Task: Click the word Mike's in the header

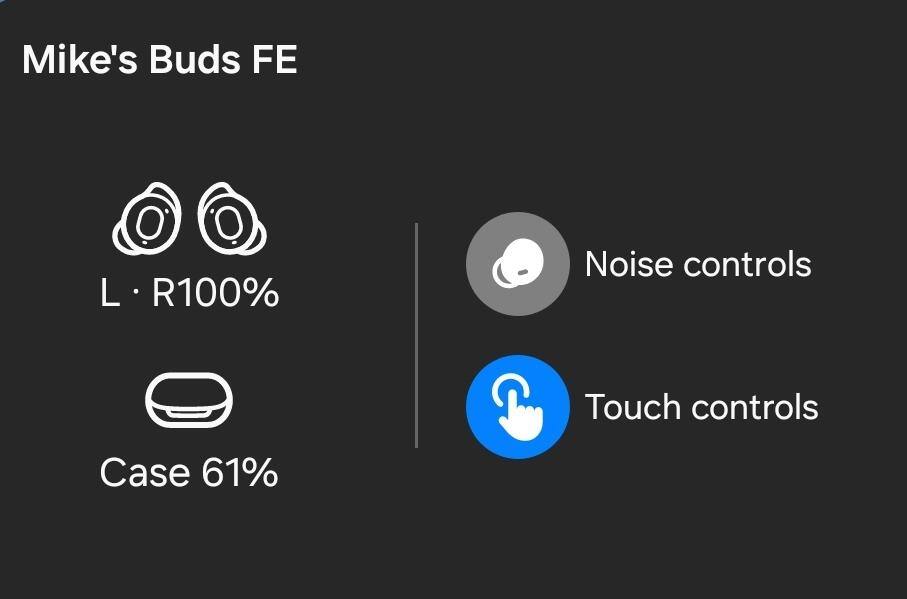Action: click(81, 60)
